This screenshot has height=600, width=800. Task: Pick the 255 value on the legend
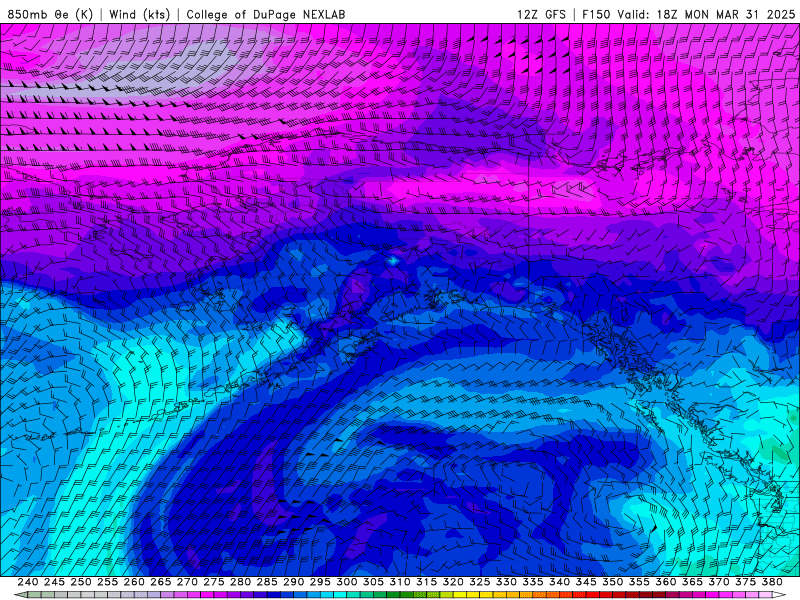107,582
